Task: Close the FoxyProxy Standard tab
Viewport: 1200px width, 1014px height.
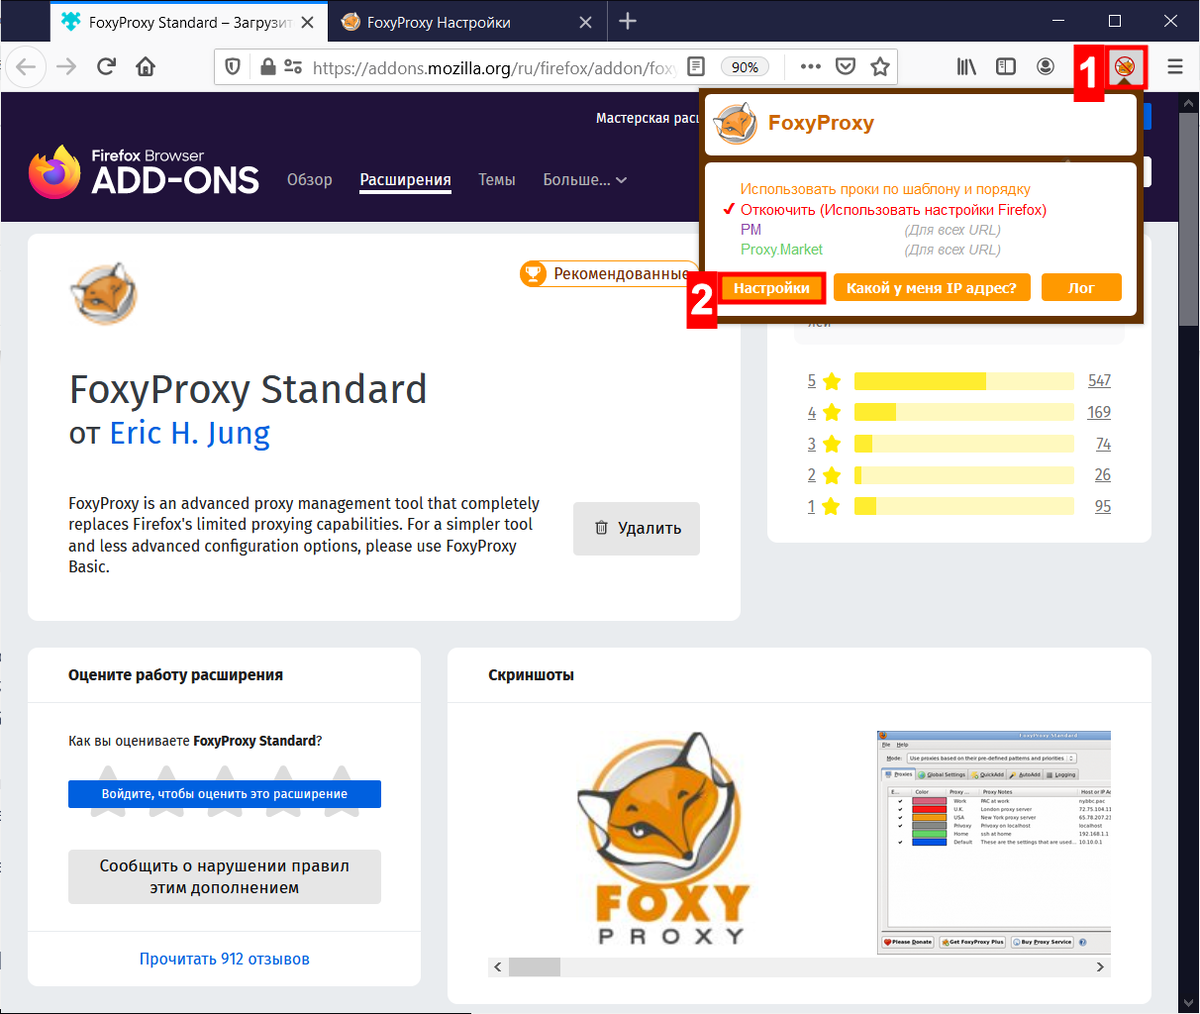Action: coord(307,22)
